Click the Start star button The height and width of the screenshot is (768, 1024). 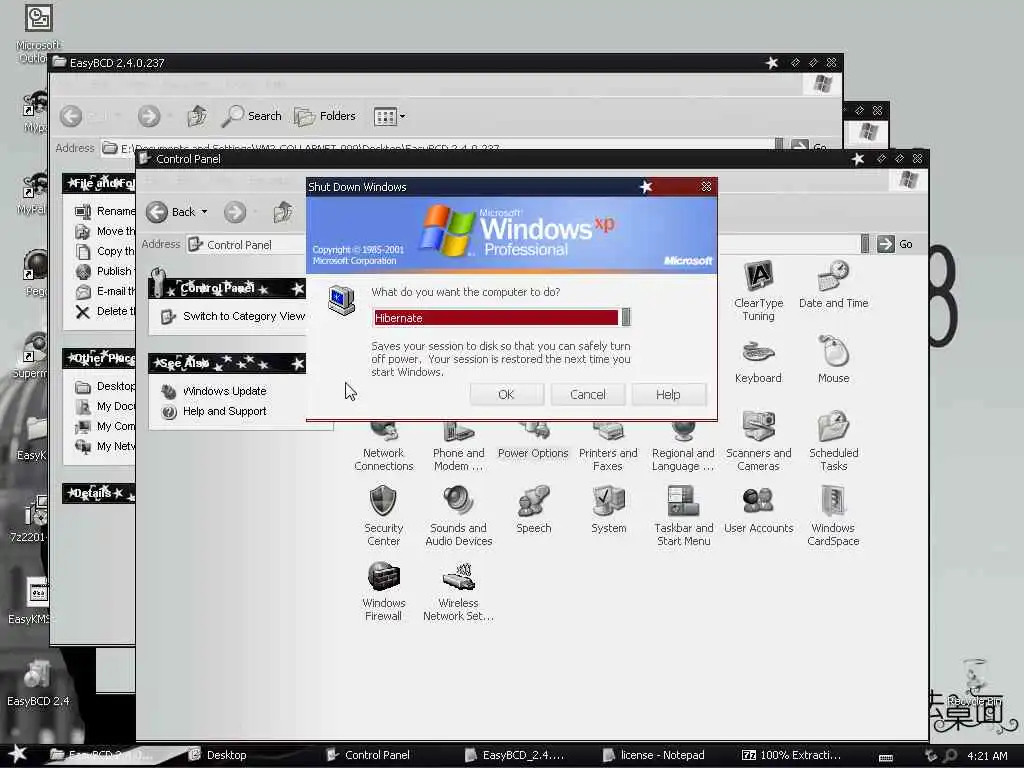18,754
